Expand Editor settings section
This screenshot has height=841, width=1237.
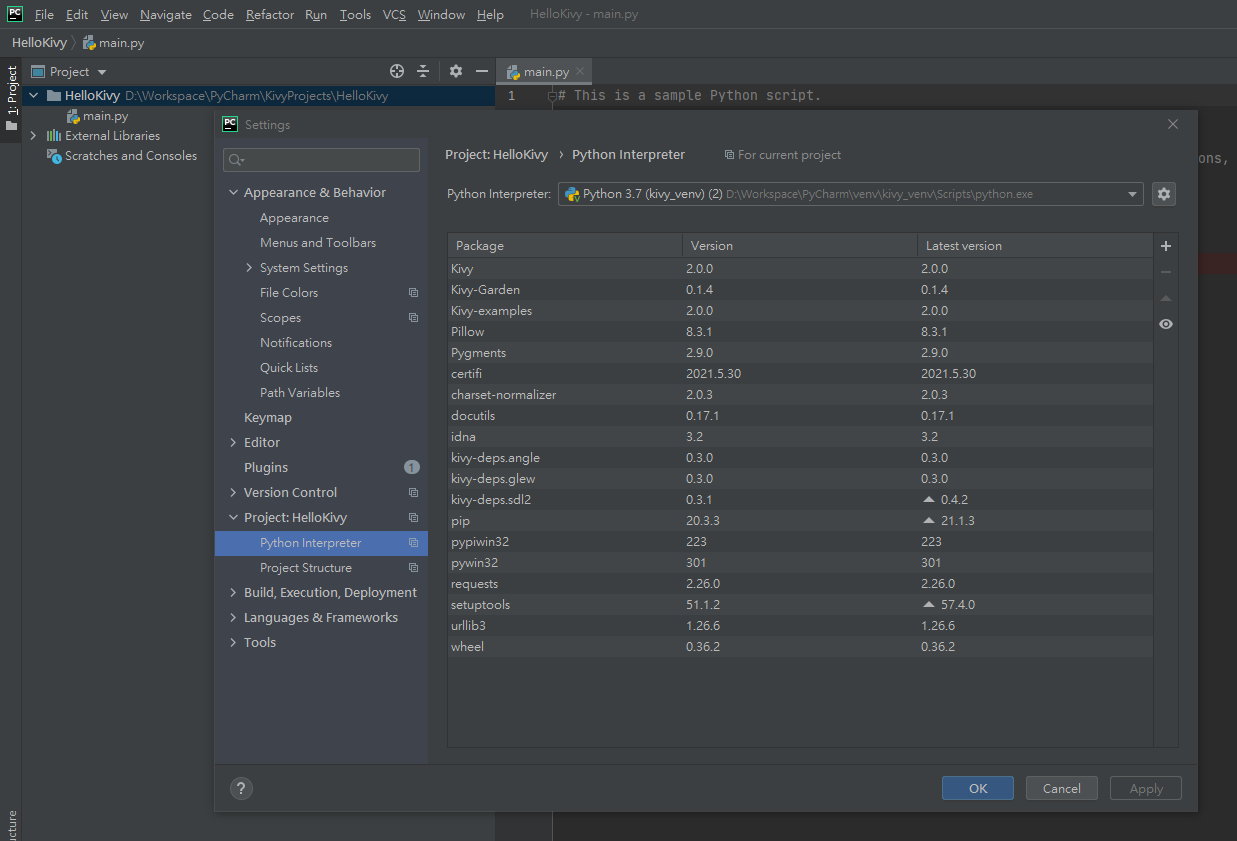(x=233, y=443)
